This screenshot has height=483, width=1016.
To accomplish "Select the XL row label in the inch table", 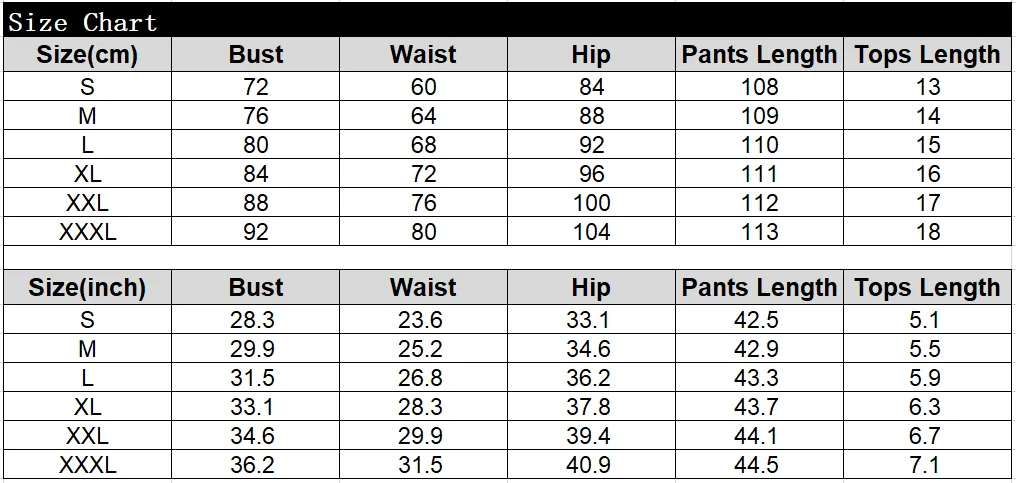I will point(87,406).
